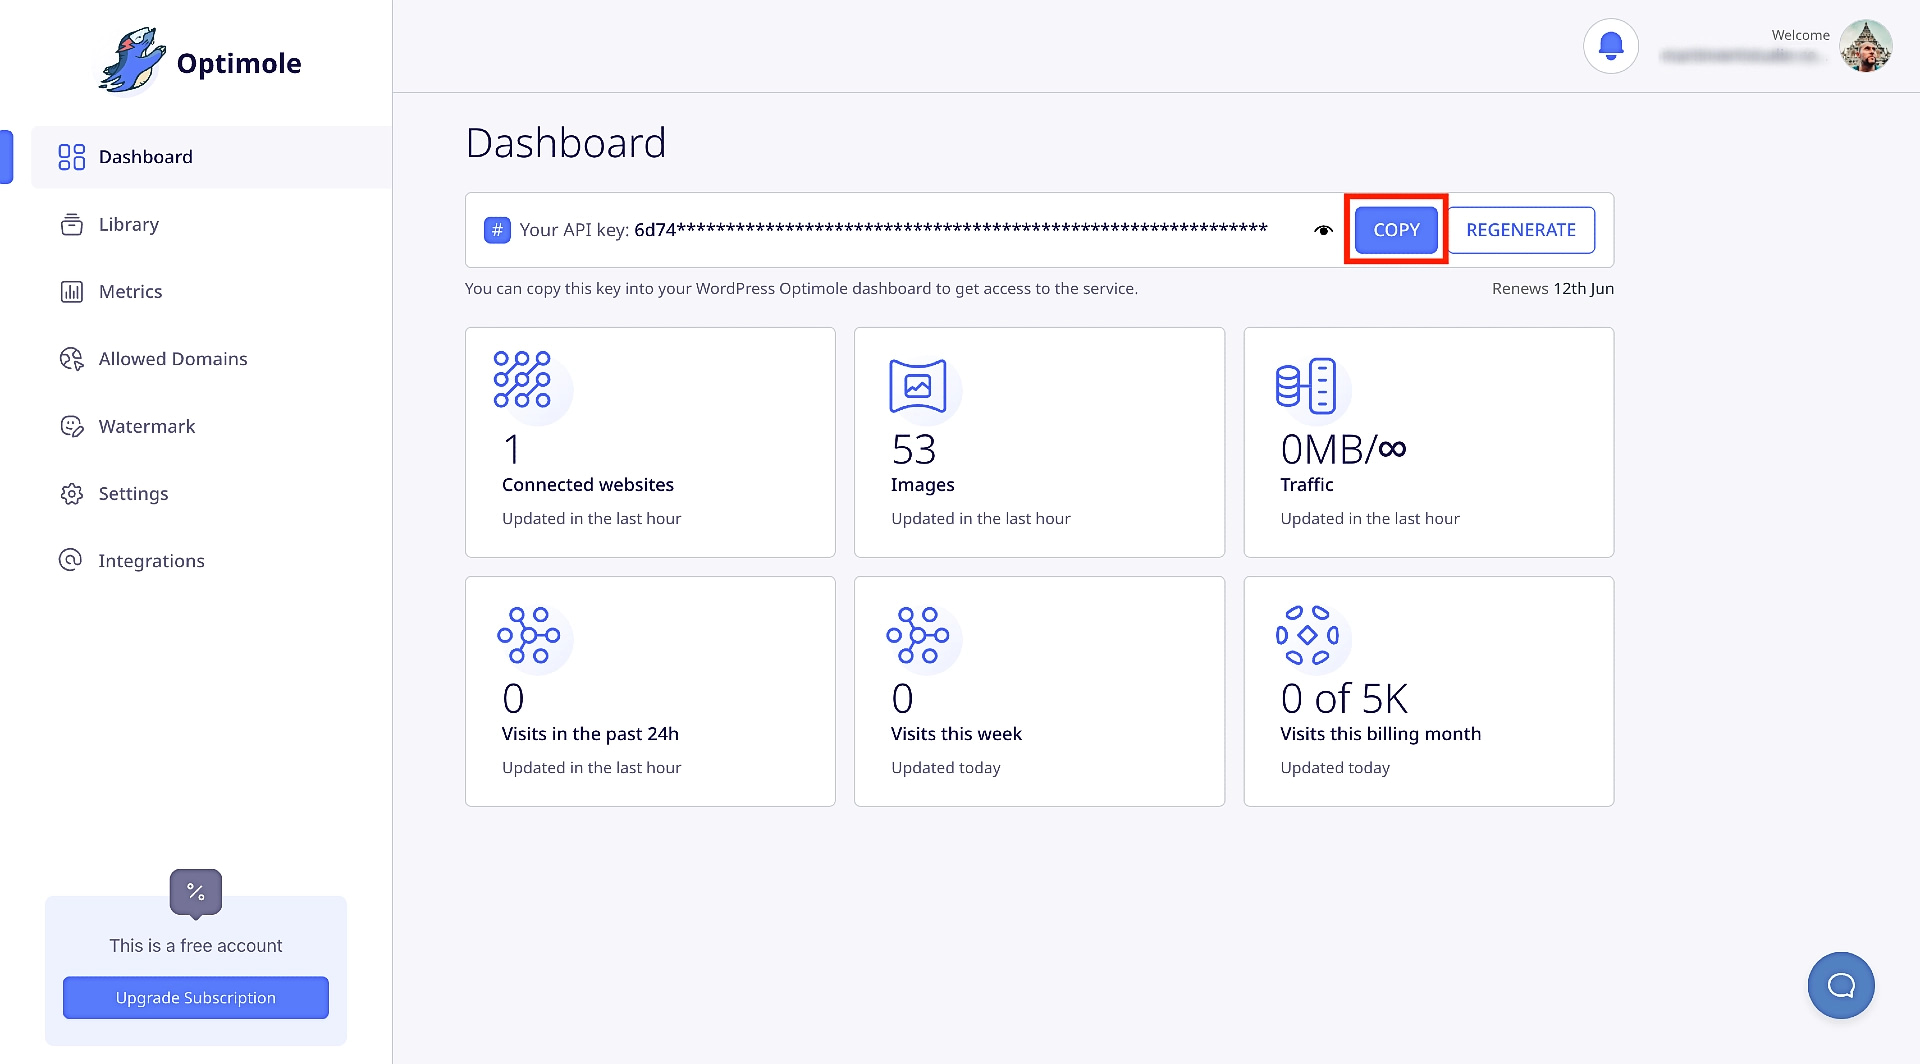
Task: Regenerate the API key
Action: pos(1521,230)
